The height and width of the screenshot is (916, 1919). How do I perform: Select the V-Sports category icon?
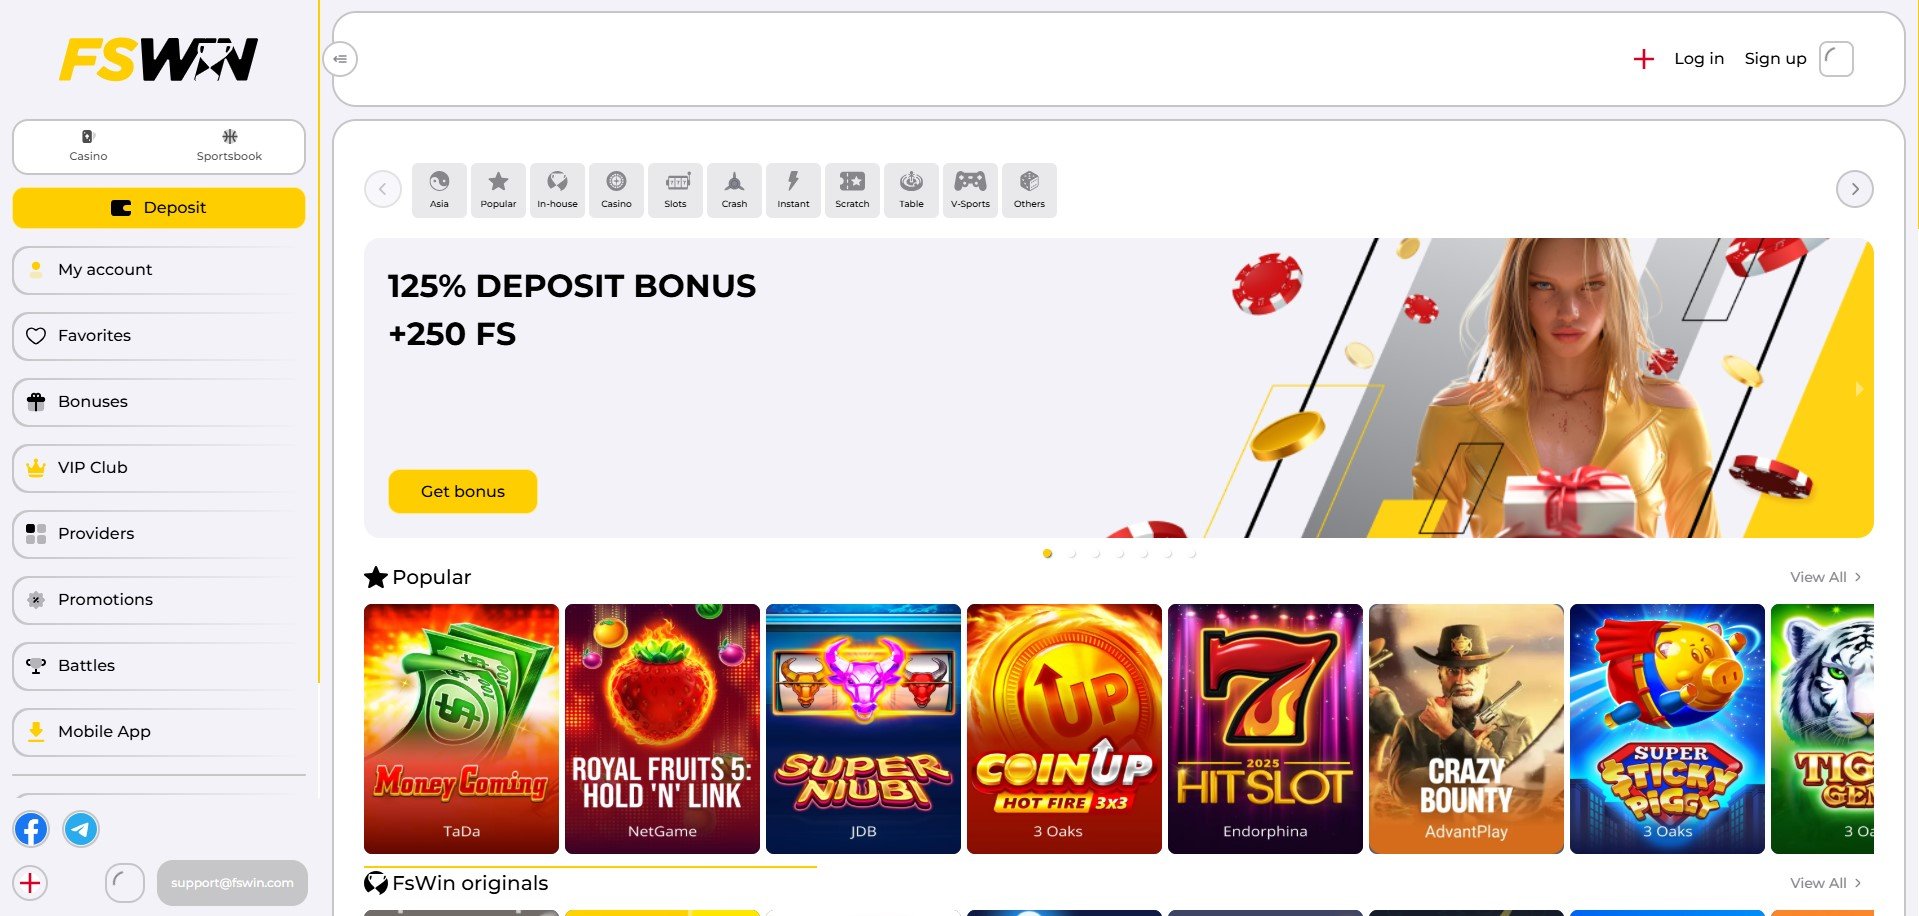point(970,190)
